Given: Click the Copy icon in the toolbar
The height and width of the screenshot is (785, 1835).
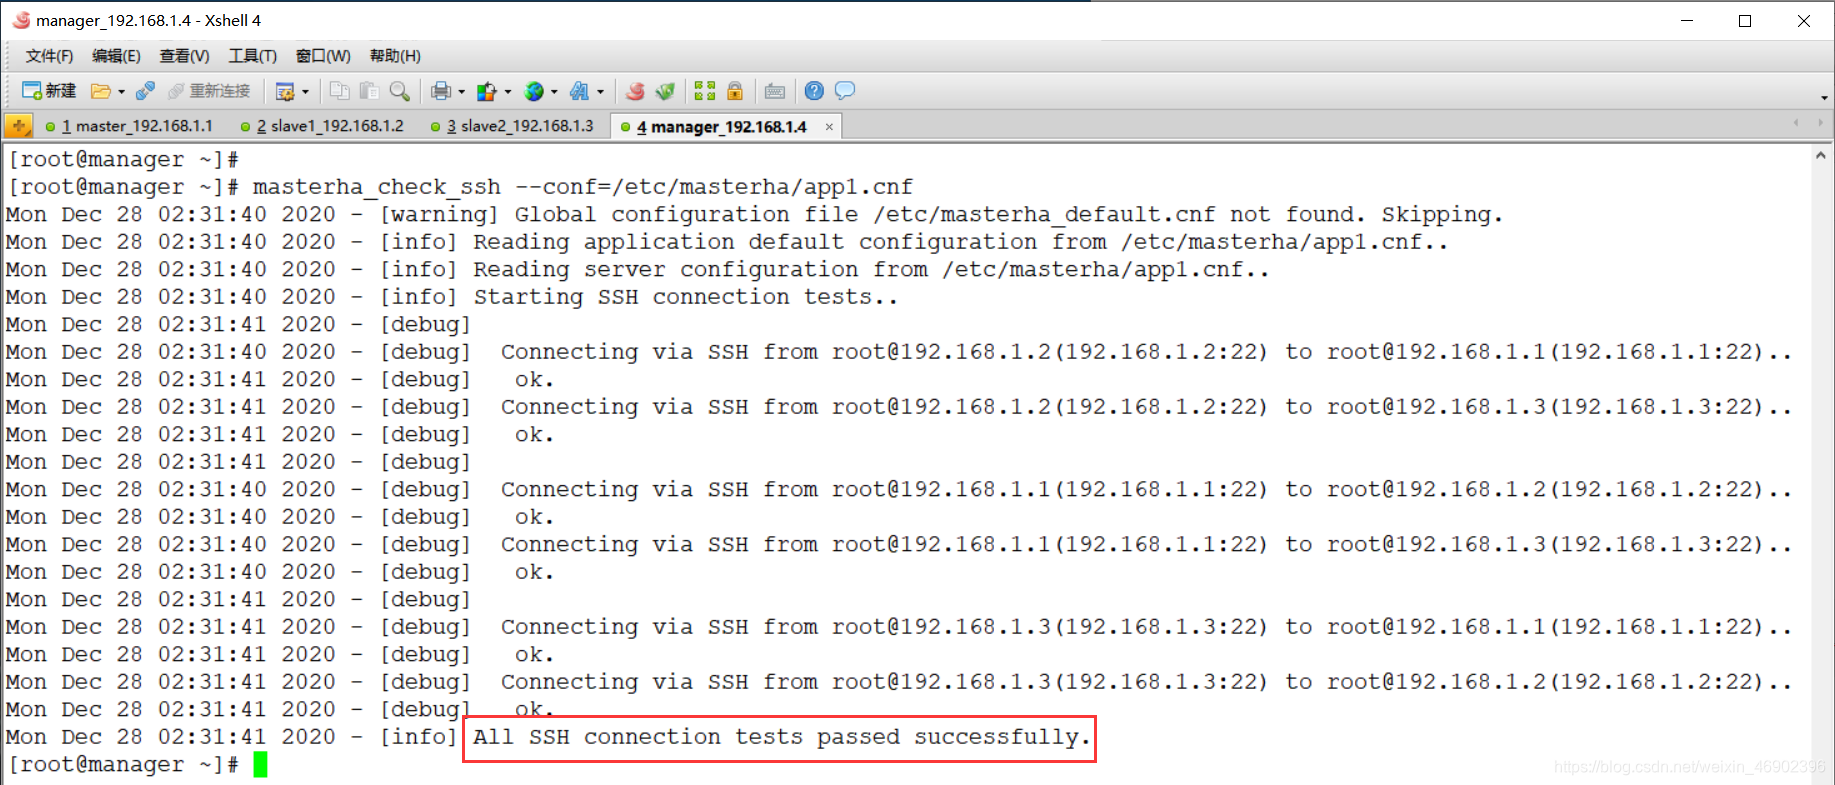Looking at the screenshot, I should 340,91.
